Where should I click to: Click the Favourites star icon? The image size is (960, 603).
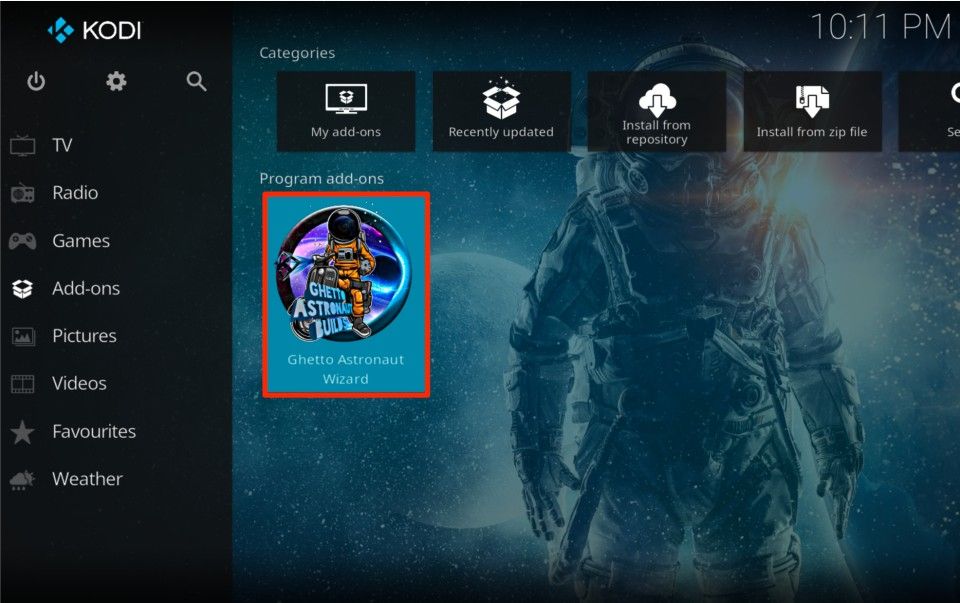pos(23,432)
